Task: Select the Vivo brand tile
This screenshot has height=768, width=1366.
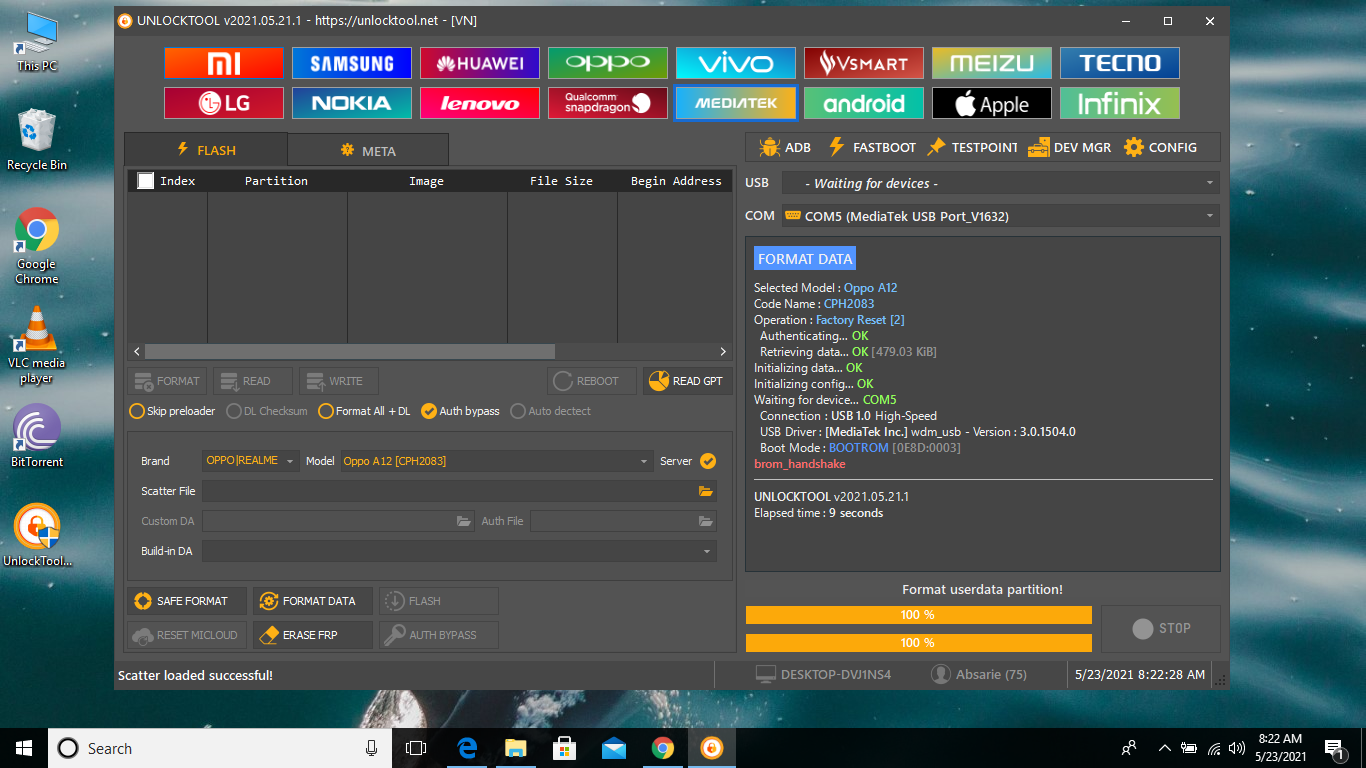Action: 736,63
